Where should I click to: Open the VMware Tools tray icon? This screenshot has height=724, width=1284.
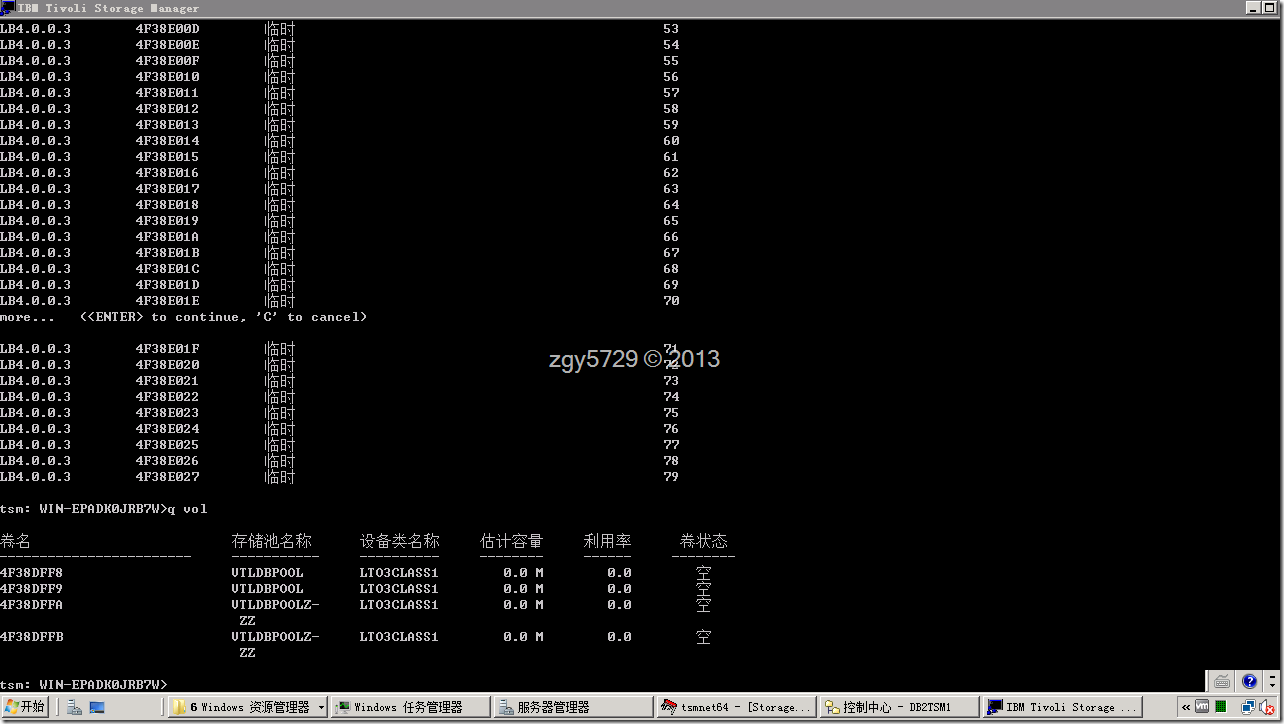[1202, 707]
